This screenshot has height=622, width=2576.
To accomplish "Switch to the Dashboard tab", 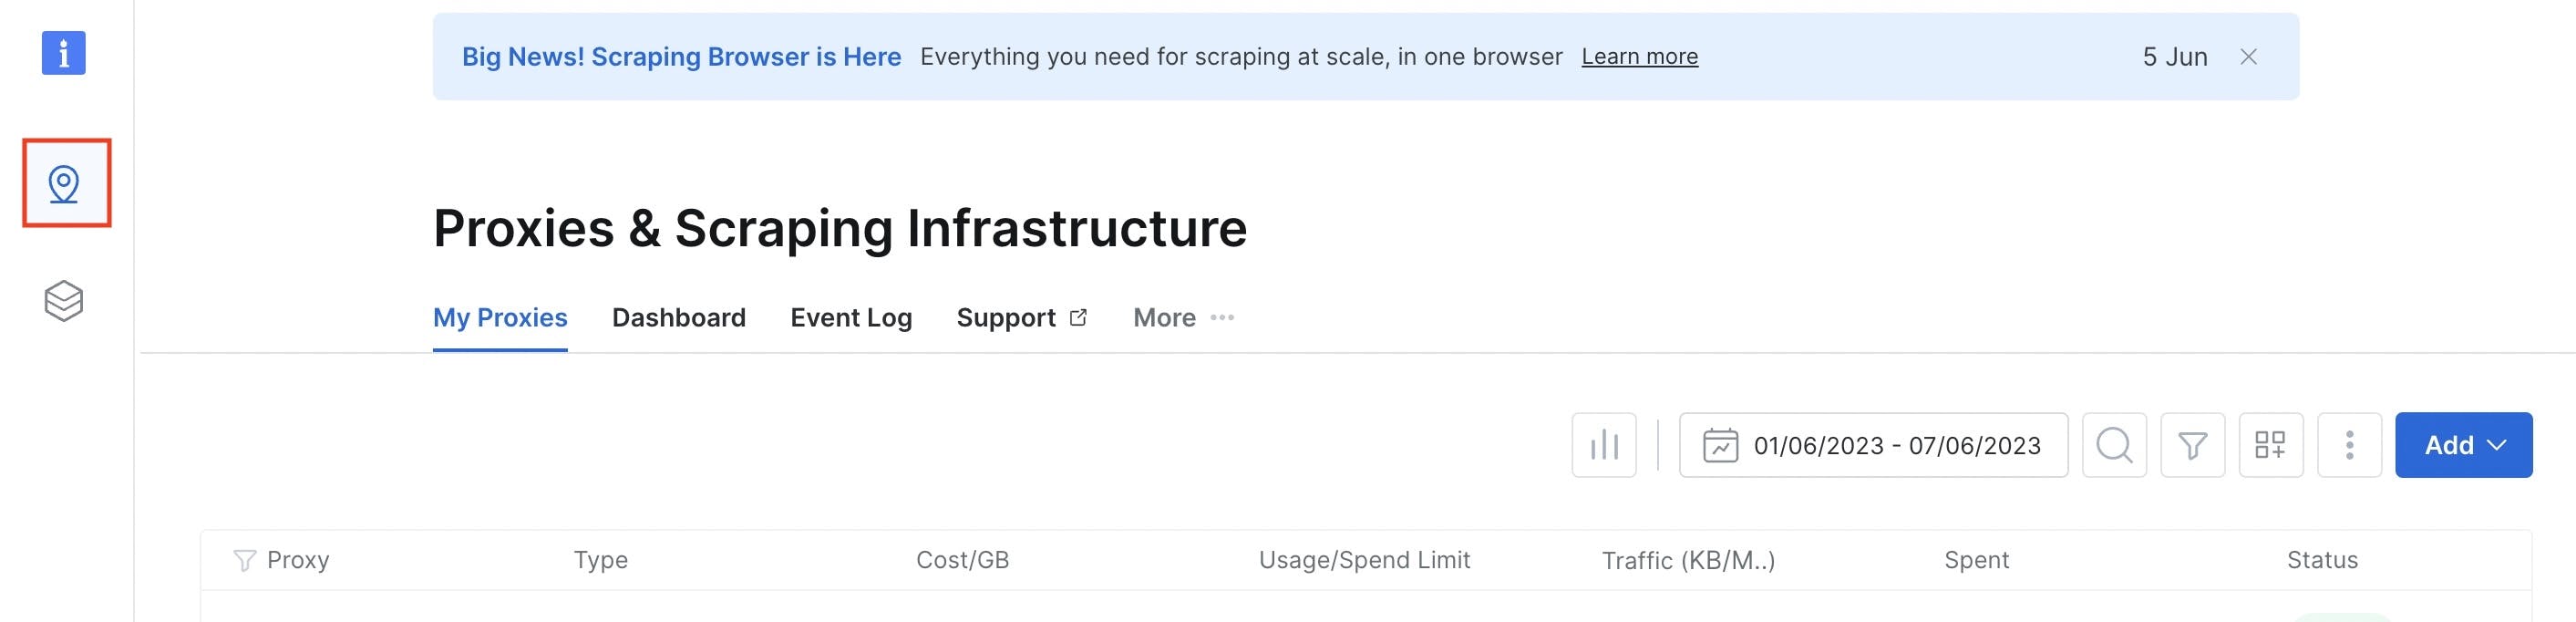I will pos(678,318).
